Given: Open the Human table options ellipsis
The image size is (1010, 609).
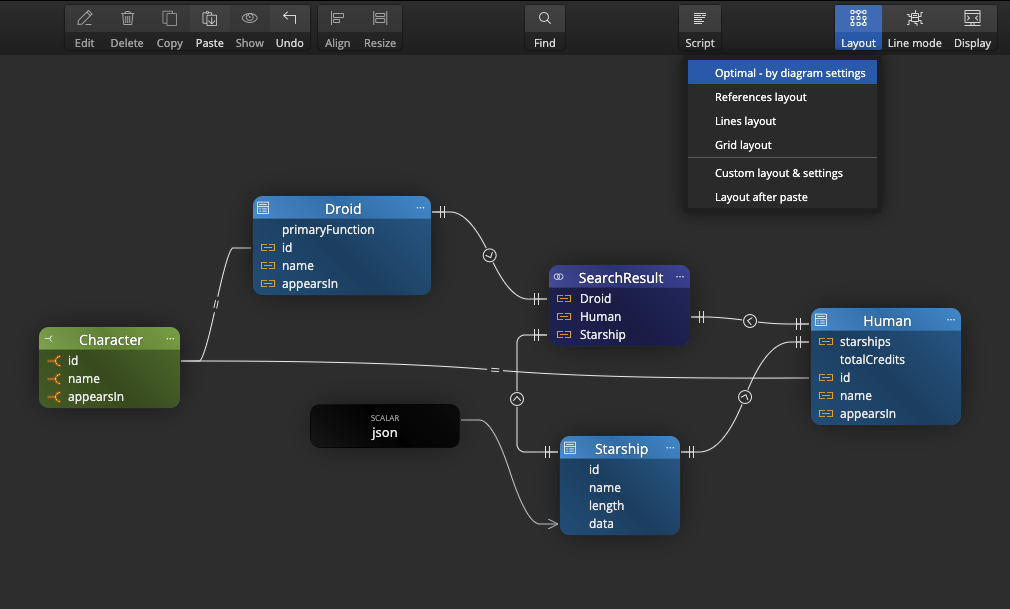Looking at the screenshot, I should tap(951, 320).
